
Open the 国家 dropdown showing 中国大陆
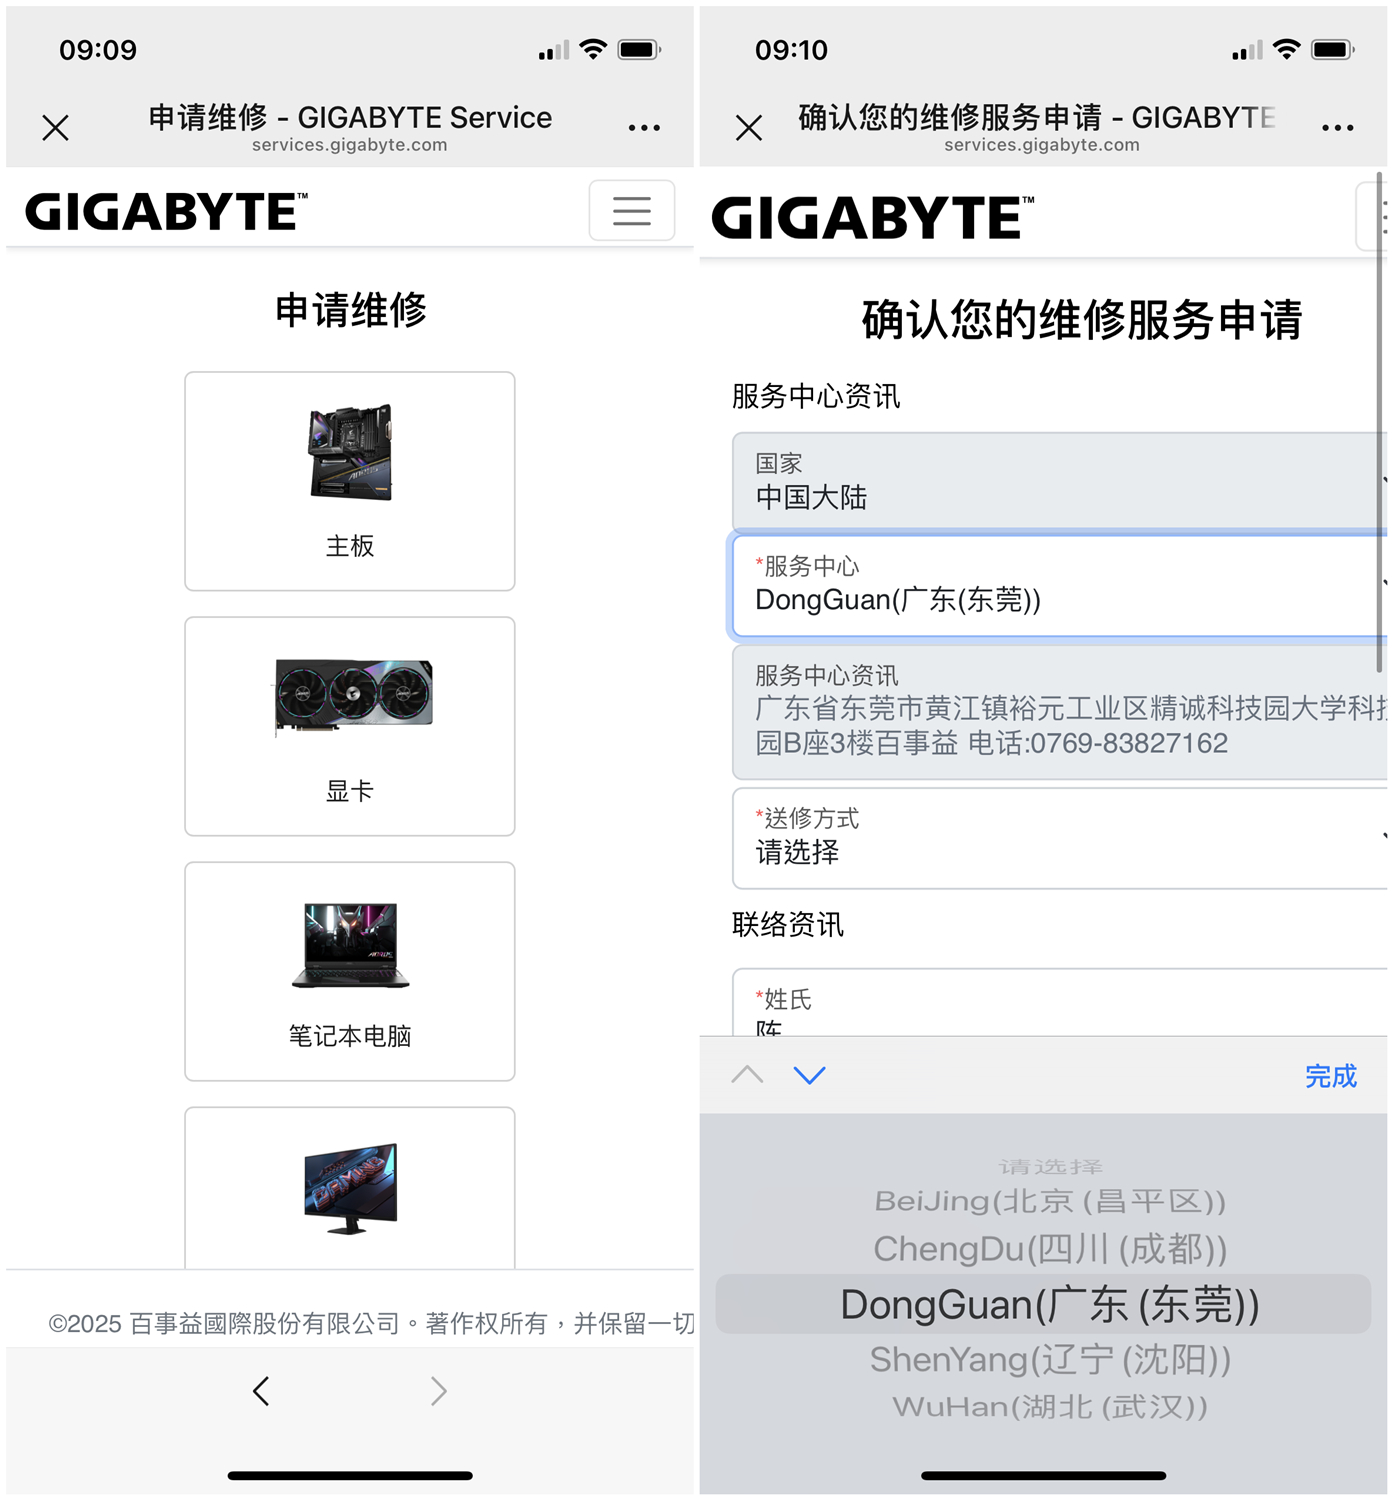point(1060,481)
